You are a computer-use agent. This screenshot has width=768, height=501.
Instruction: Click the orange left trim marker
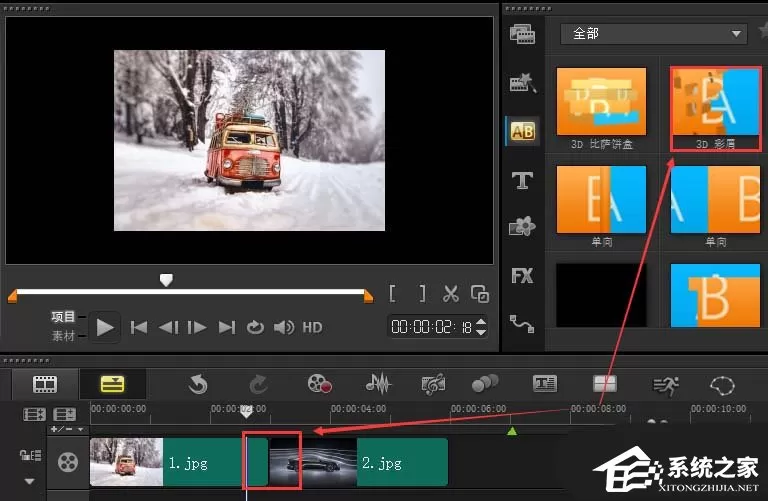tap(13, 296)
